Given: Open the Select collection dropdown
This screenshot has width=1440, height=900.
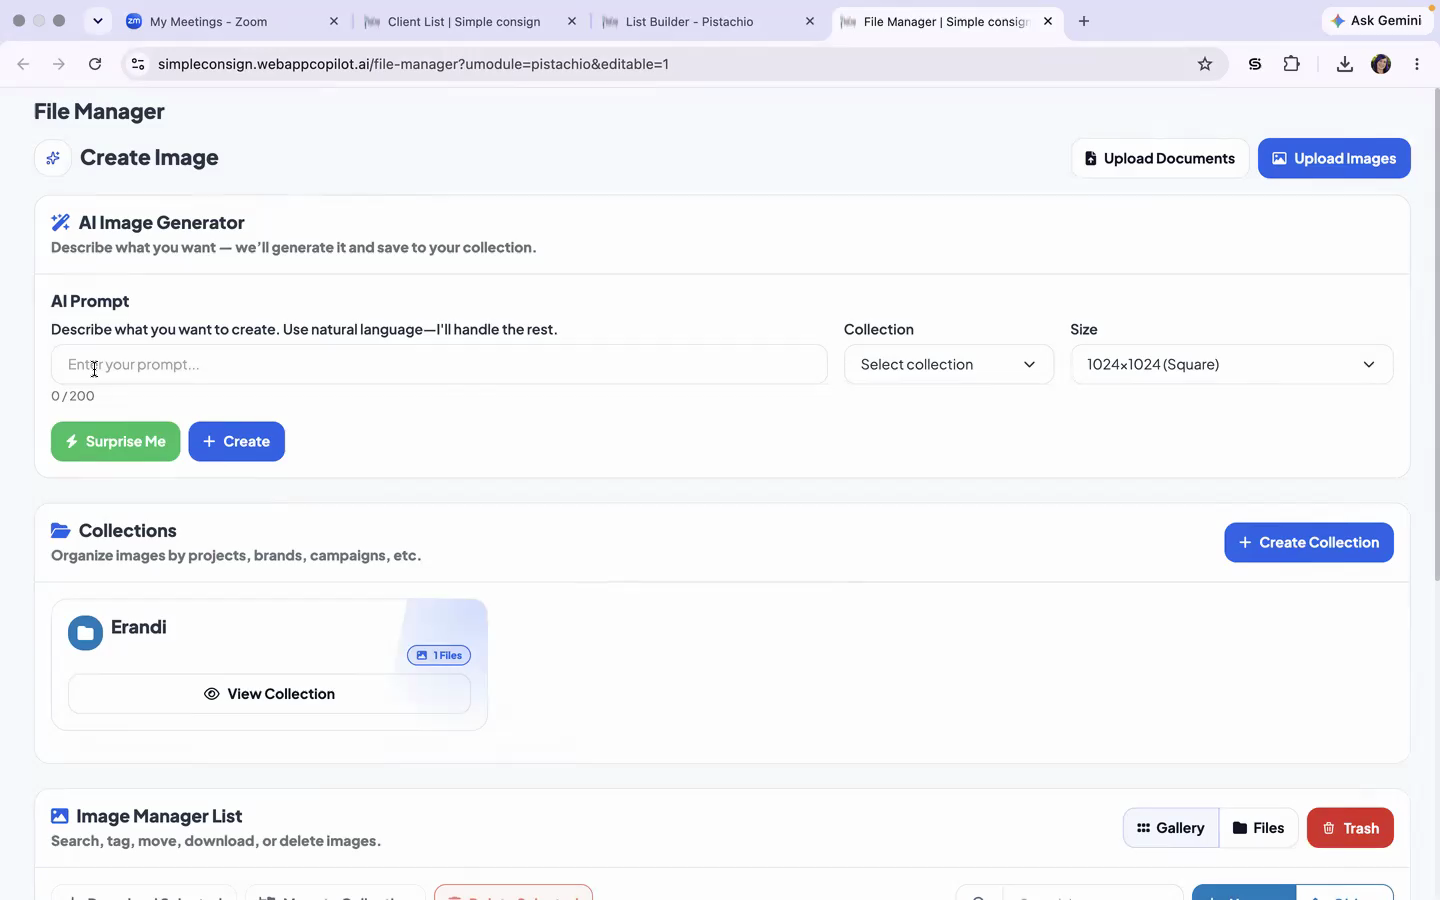Looking at the screenshot, I should click(x=949, y=364).
